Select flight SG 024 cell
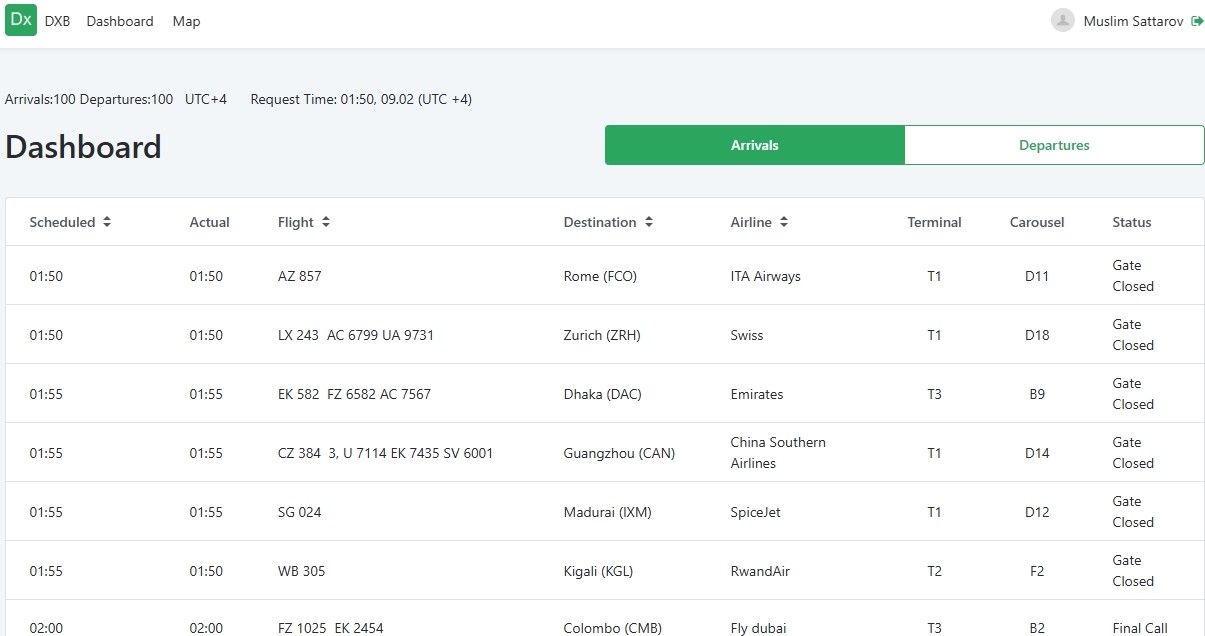The height and width of the screenshot is (636, 1205). pyautogui.click(x=300, y=512)
